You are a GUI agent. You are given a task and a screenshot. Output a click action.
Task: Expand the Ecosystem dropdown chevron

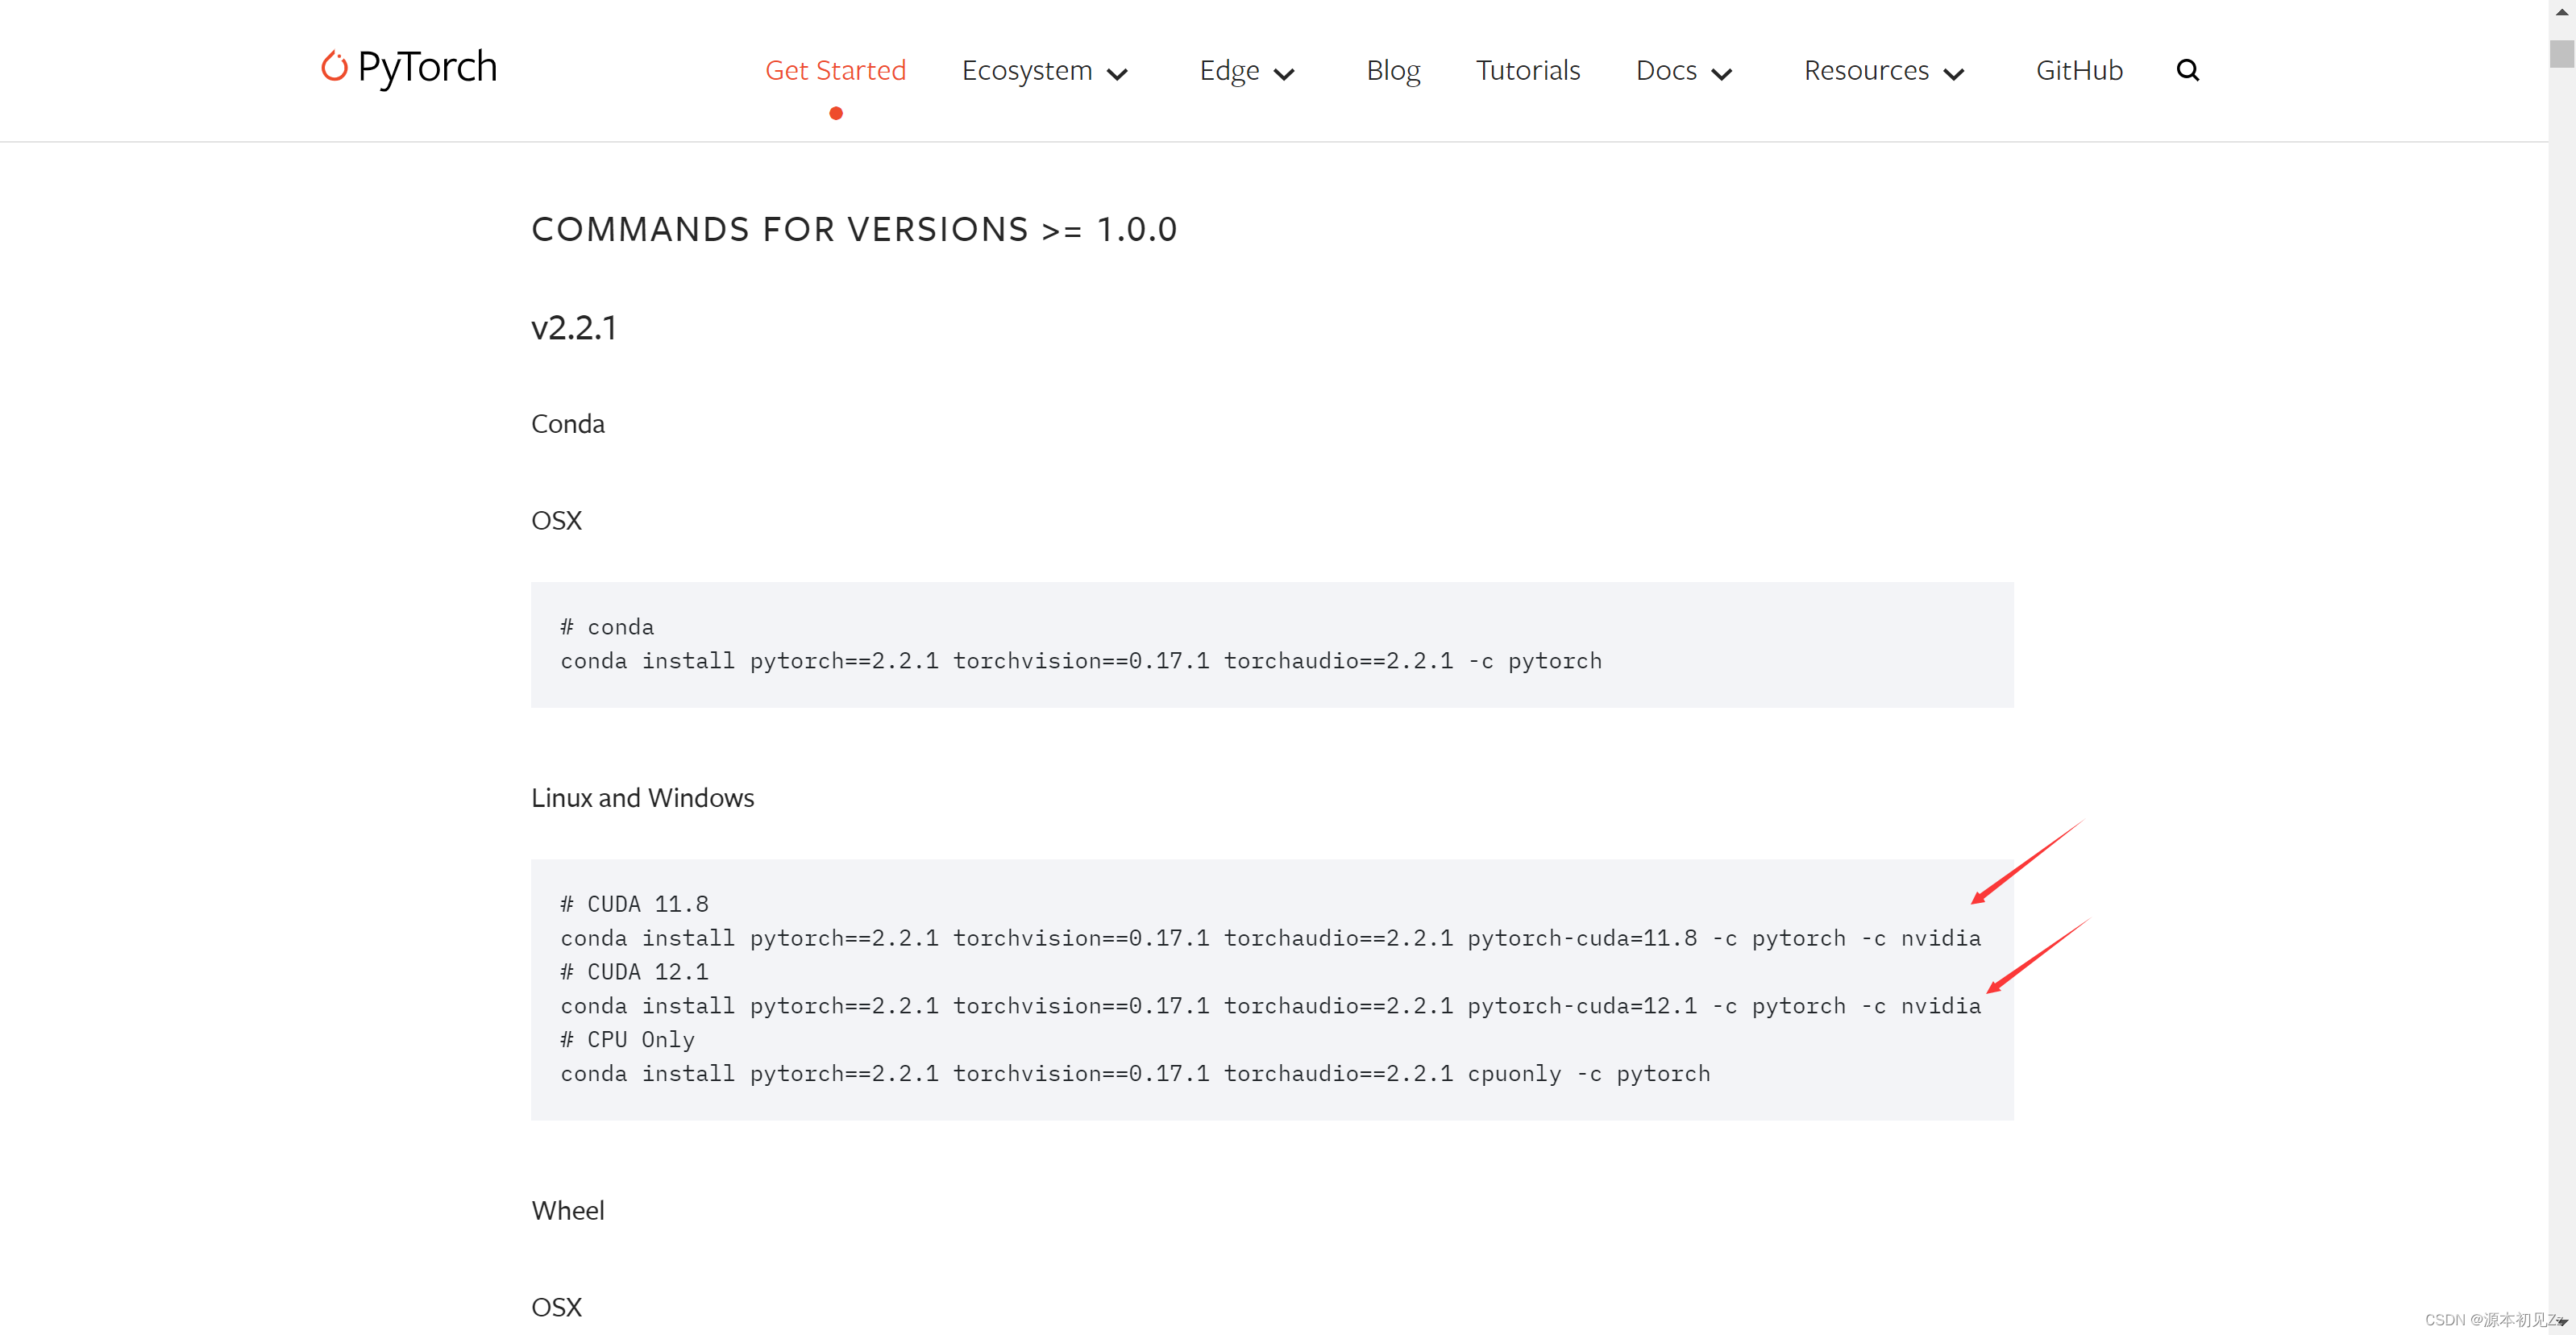click(x=1118, y=74)
